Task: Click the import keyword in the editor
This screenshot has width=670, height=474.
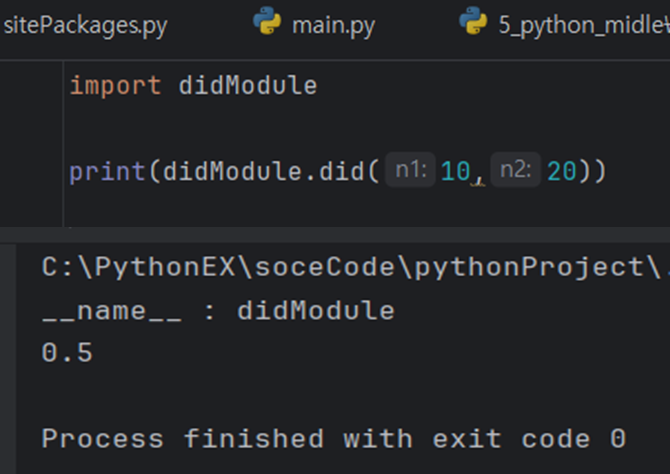Action: [x=115, y=85]
